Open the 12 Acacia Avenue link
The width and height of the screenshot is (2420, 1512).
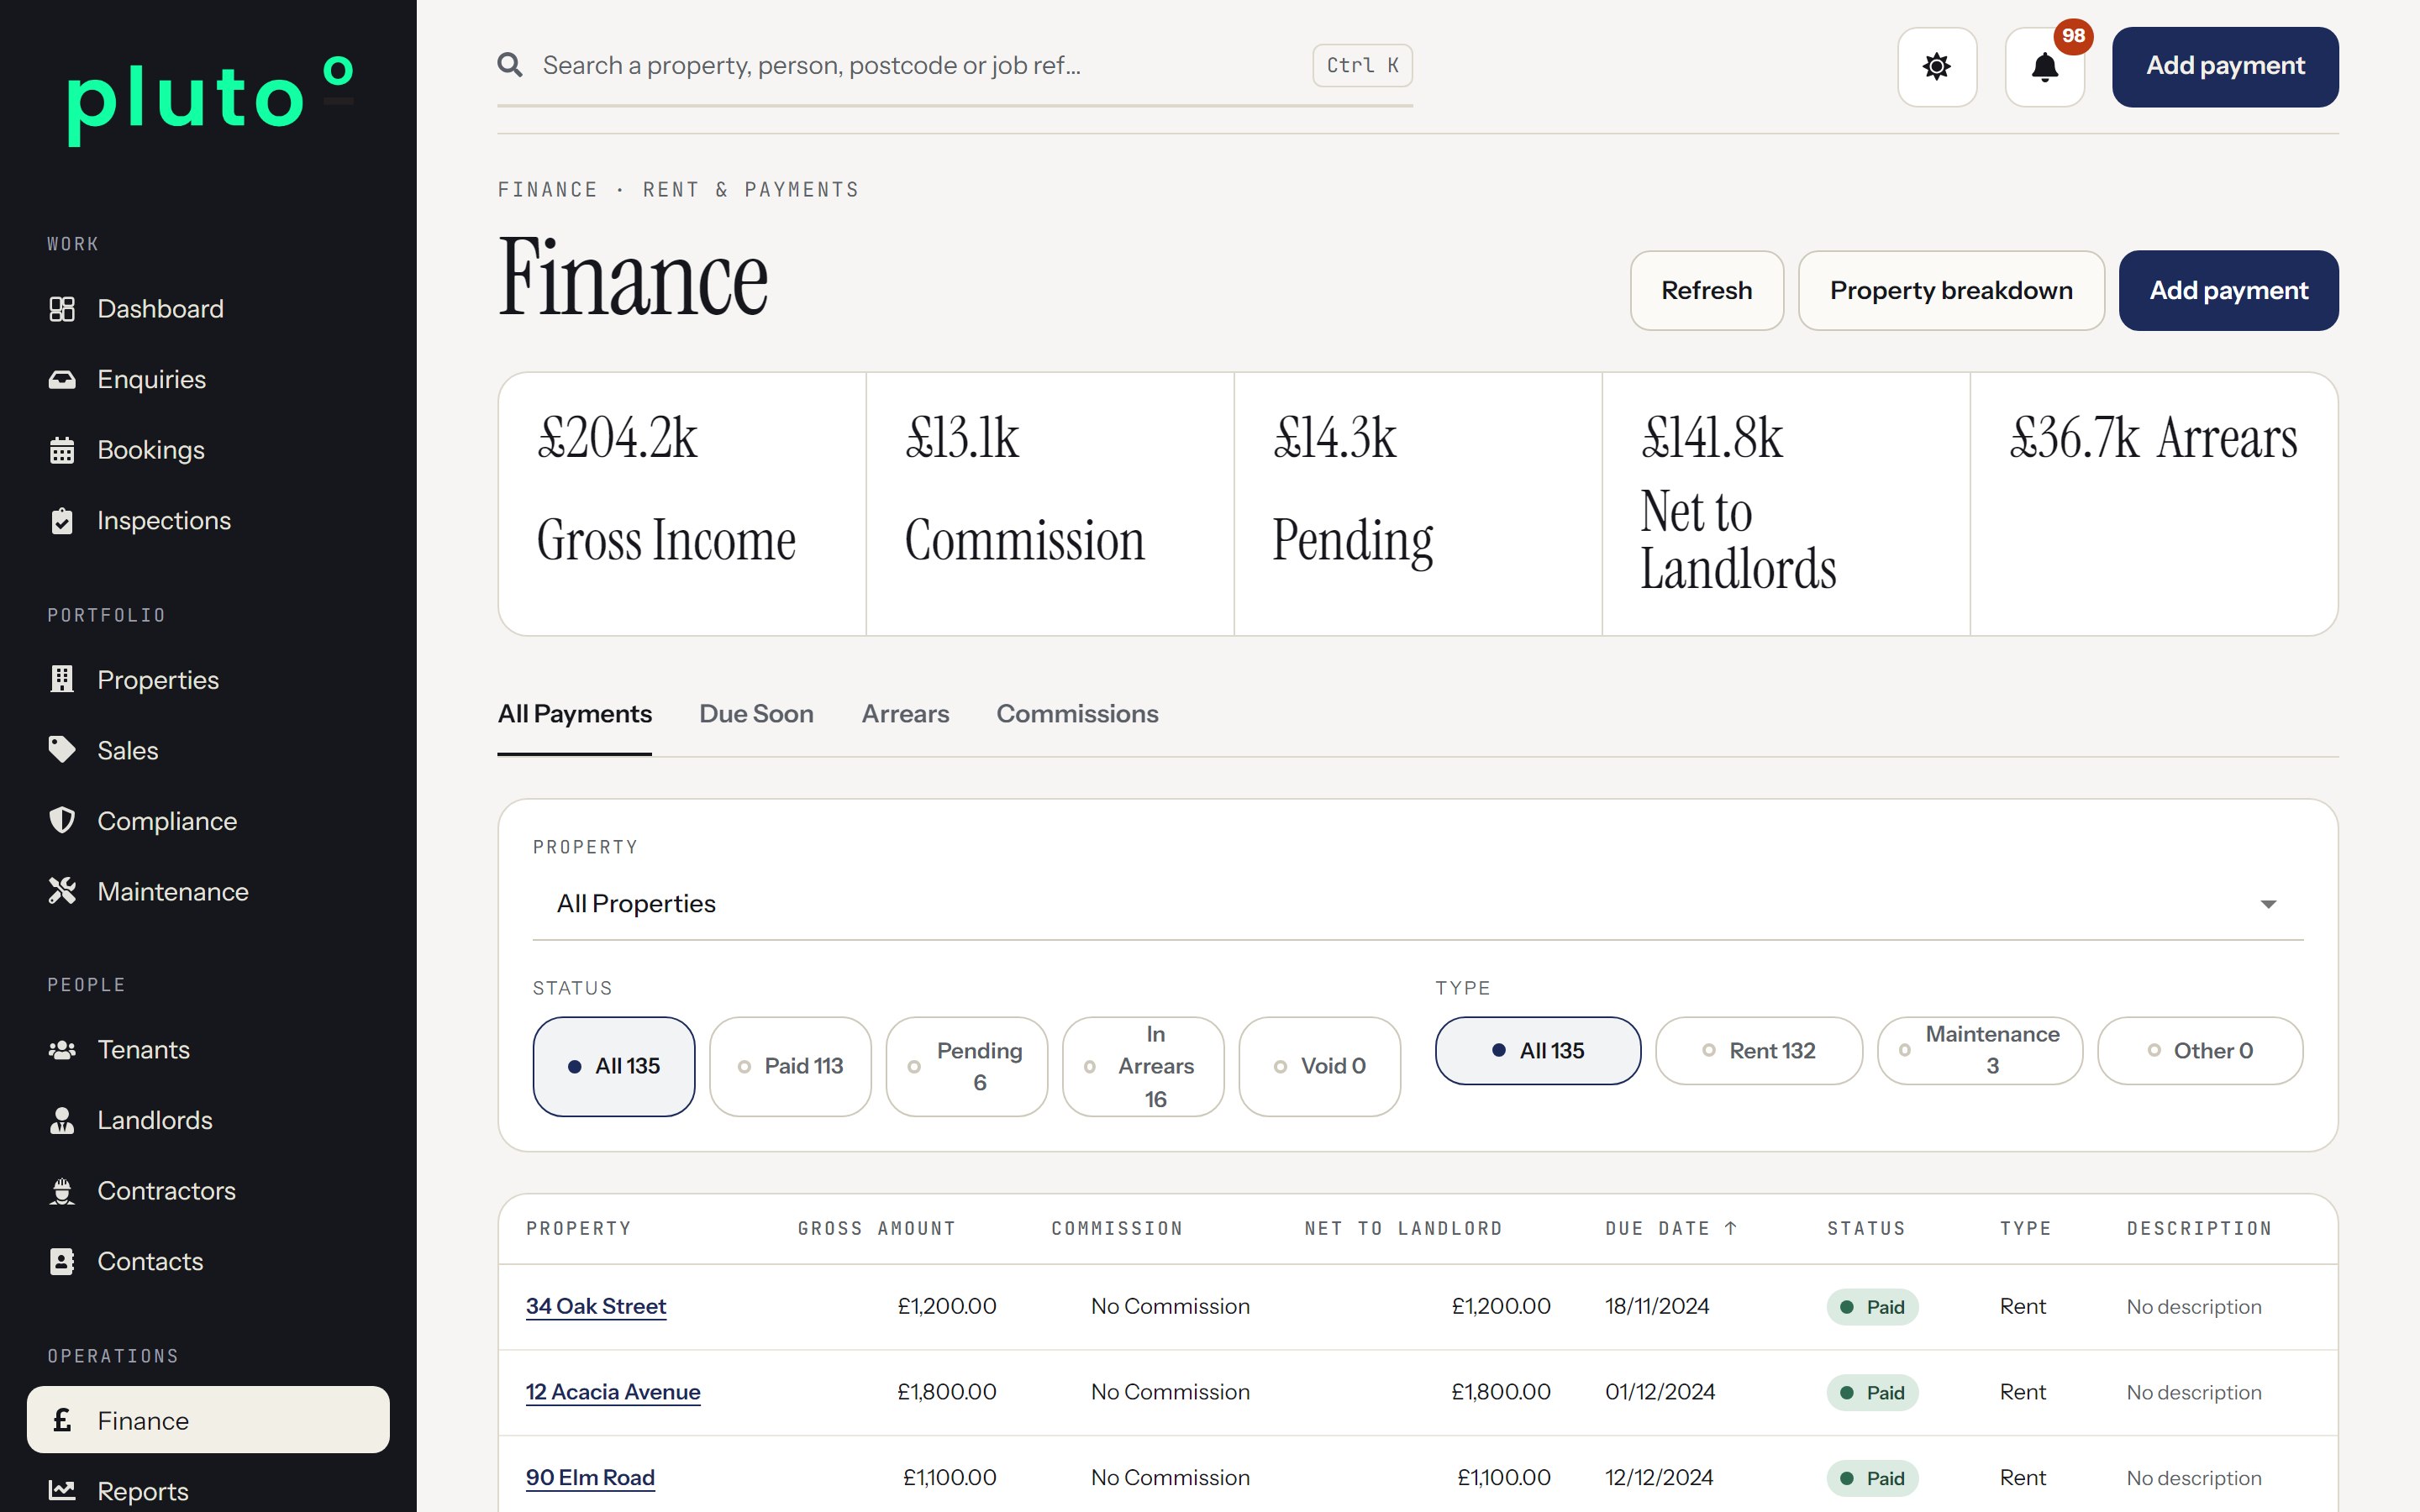[613, 1392]
